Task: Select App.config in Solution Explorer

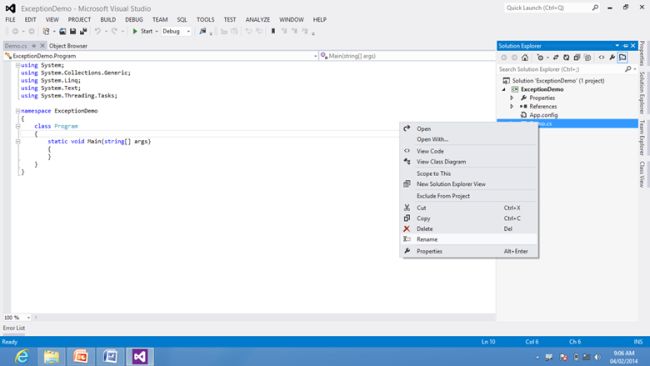Action: point(543,115)
